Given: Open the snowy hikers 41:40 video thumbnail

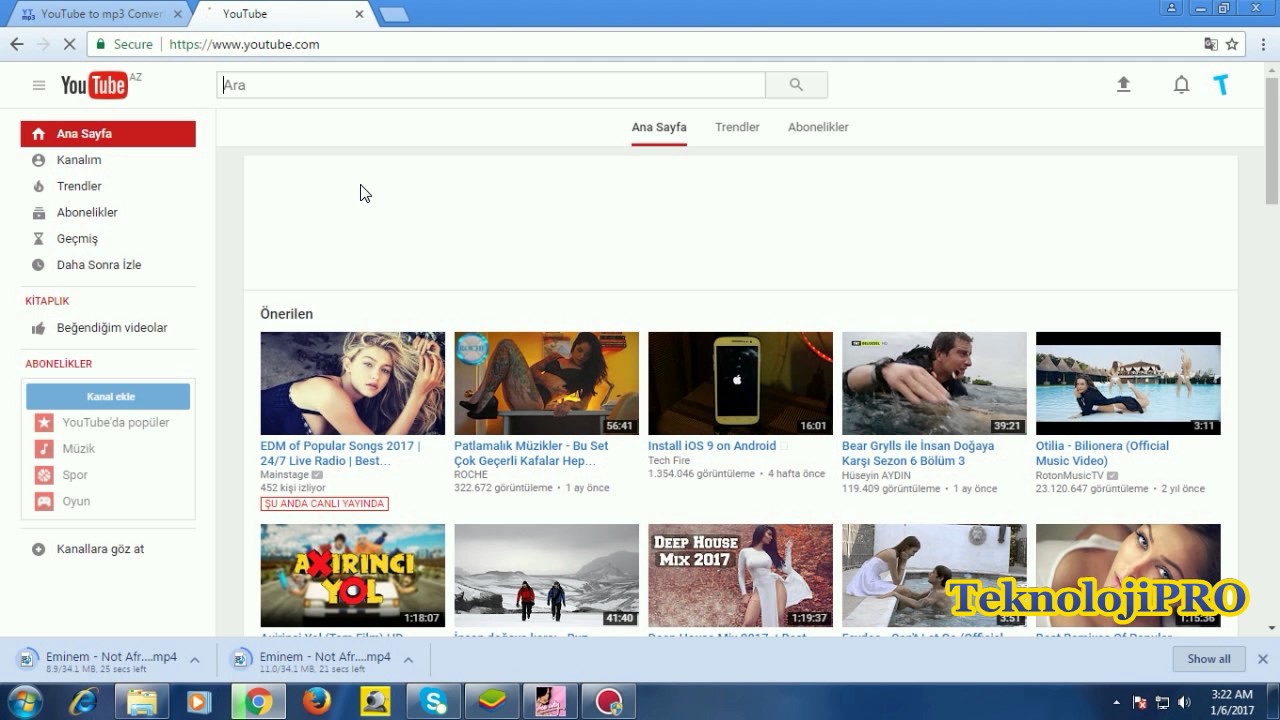Looking at the screenshot, I should coord(546,575).
